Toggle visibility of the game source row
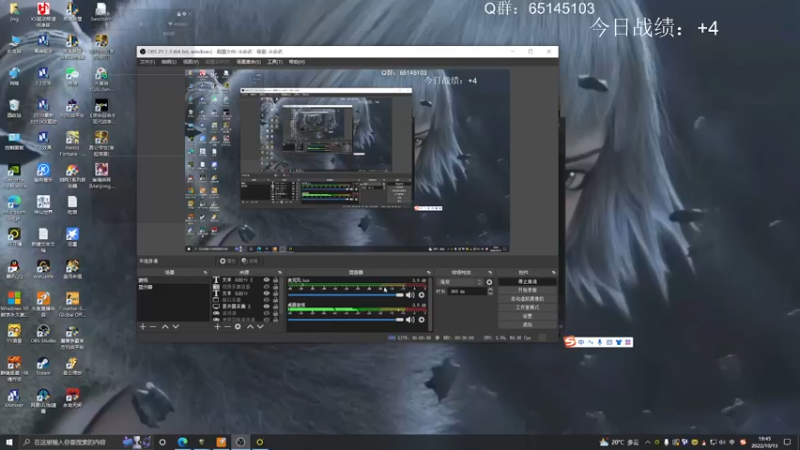Viewport: 800px width, 450px height. 266,313
